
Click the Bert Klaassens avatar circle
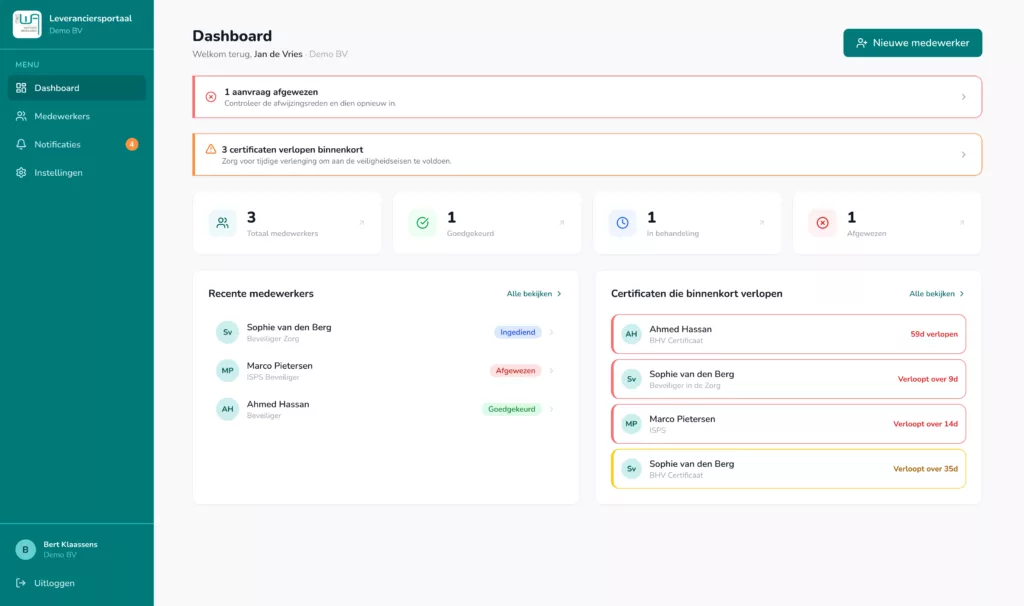tap(25, 549)
